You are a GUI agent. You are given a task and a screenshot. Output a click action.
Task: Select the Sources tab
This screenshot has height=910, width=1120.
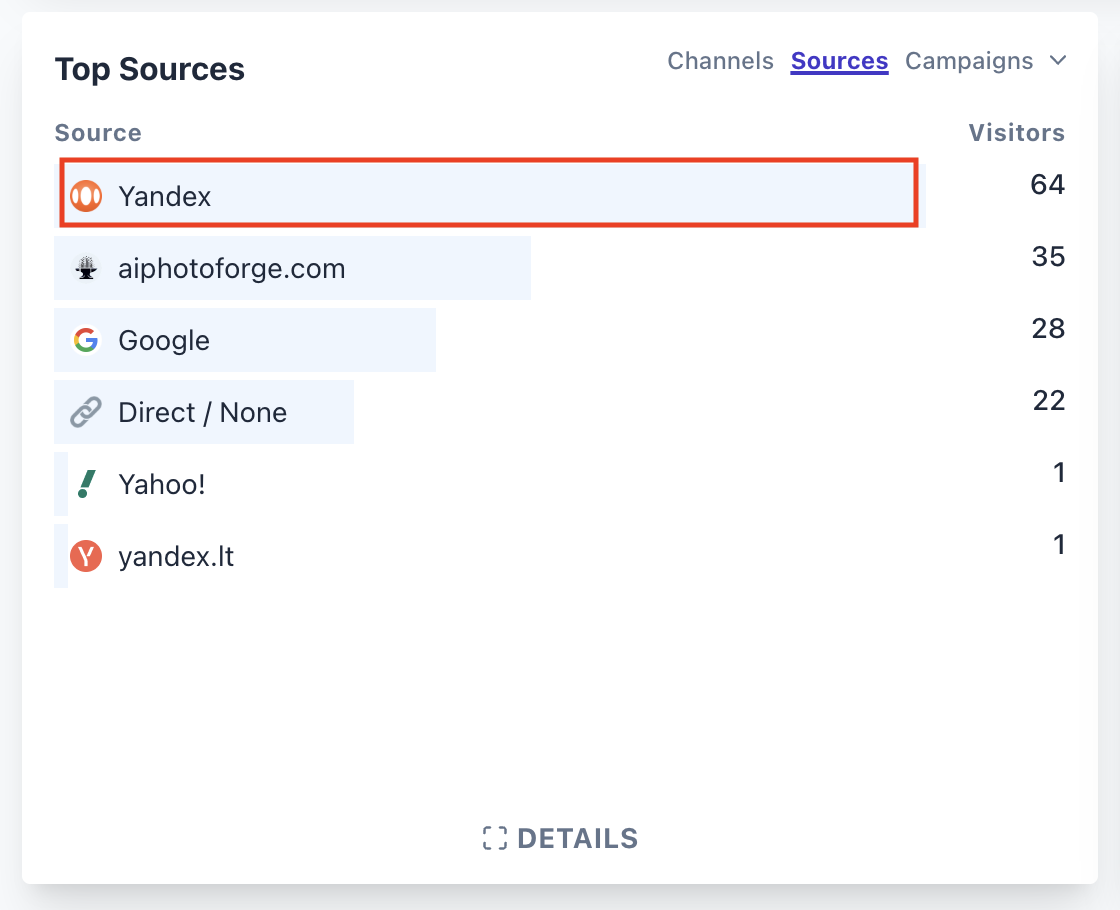tap(839, 61)
